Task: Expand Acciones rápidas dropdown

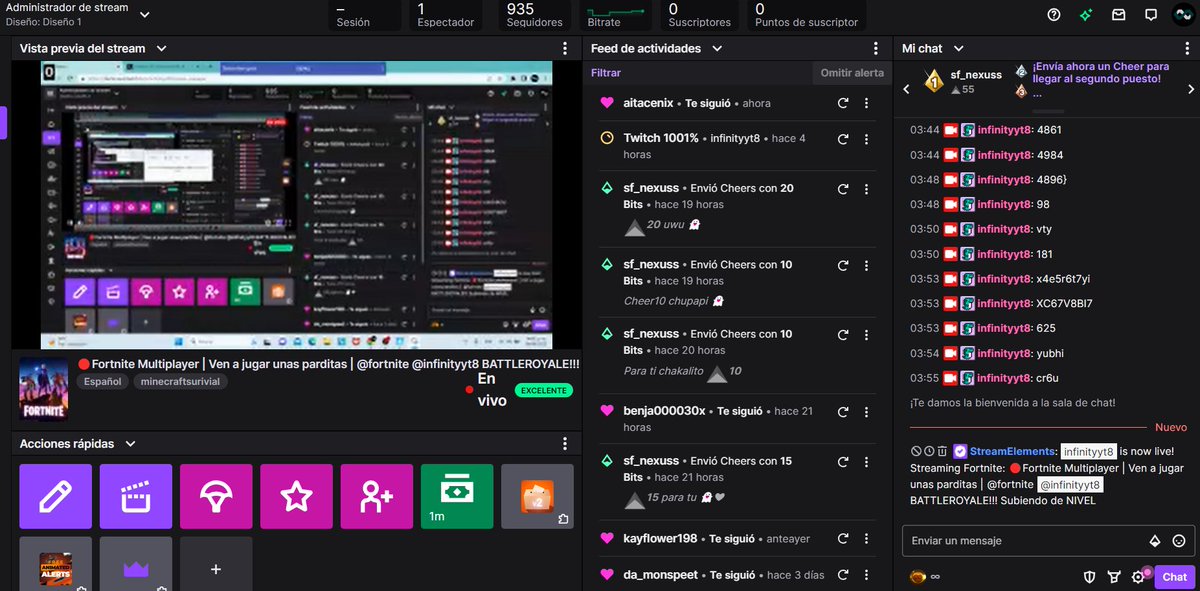Action: point(131,444)
